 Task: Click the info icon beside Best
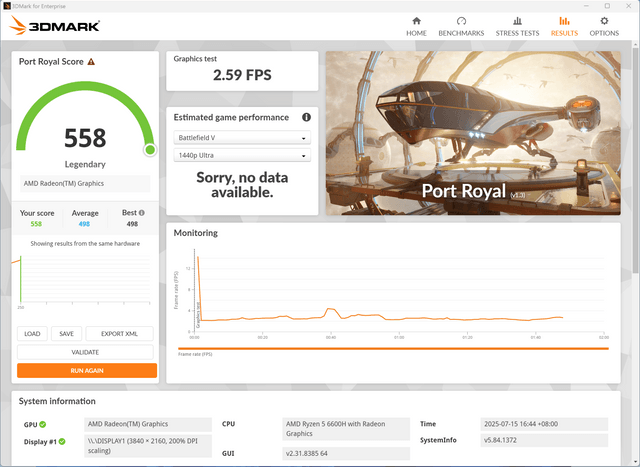[x=142, y=213]
